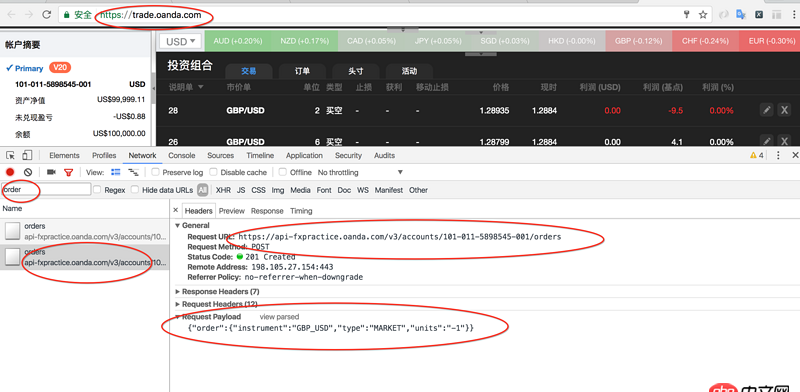Click the GBP/USD instrument in trade 28
Screen dimensions: 800x392
(245, 110)
